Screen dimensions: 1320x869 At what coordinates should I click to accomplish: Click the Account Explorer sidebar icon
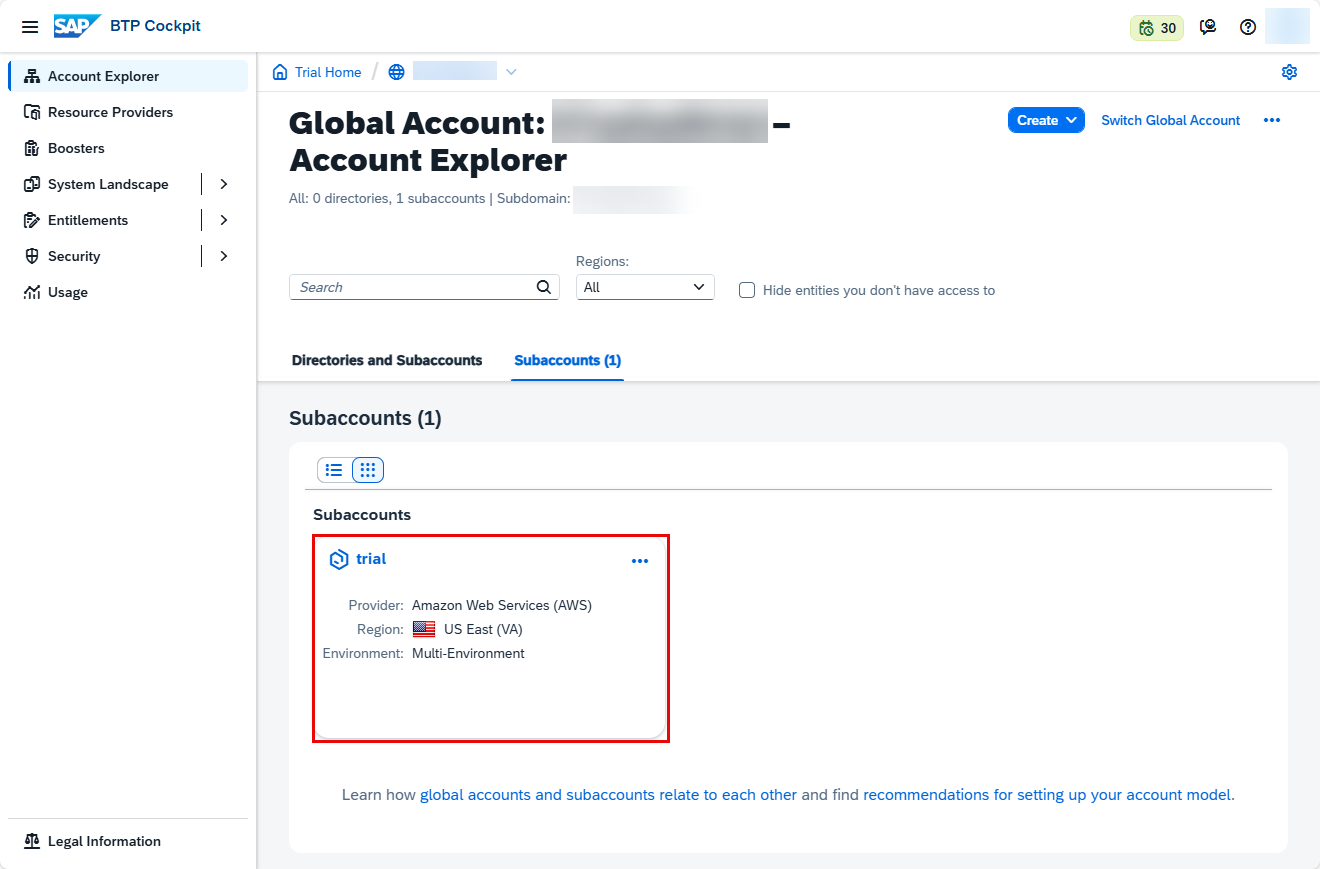point(31,76)
